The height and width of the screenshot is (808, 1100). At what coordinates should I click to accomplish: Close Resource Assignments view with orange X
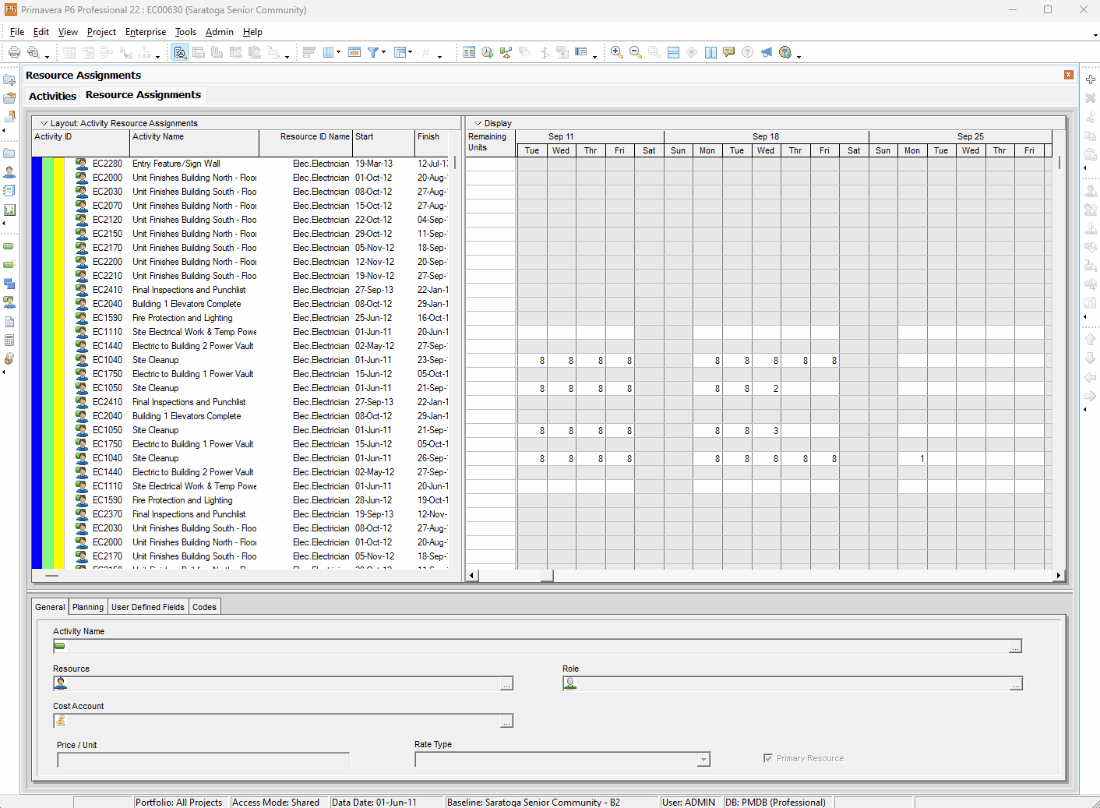1068,75
